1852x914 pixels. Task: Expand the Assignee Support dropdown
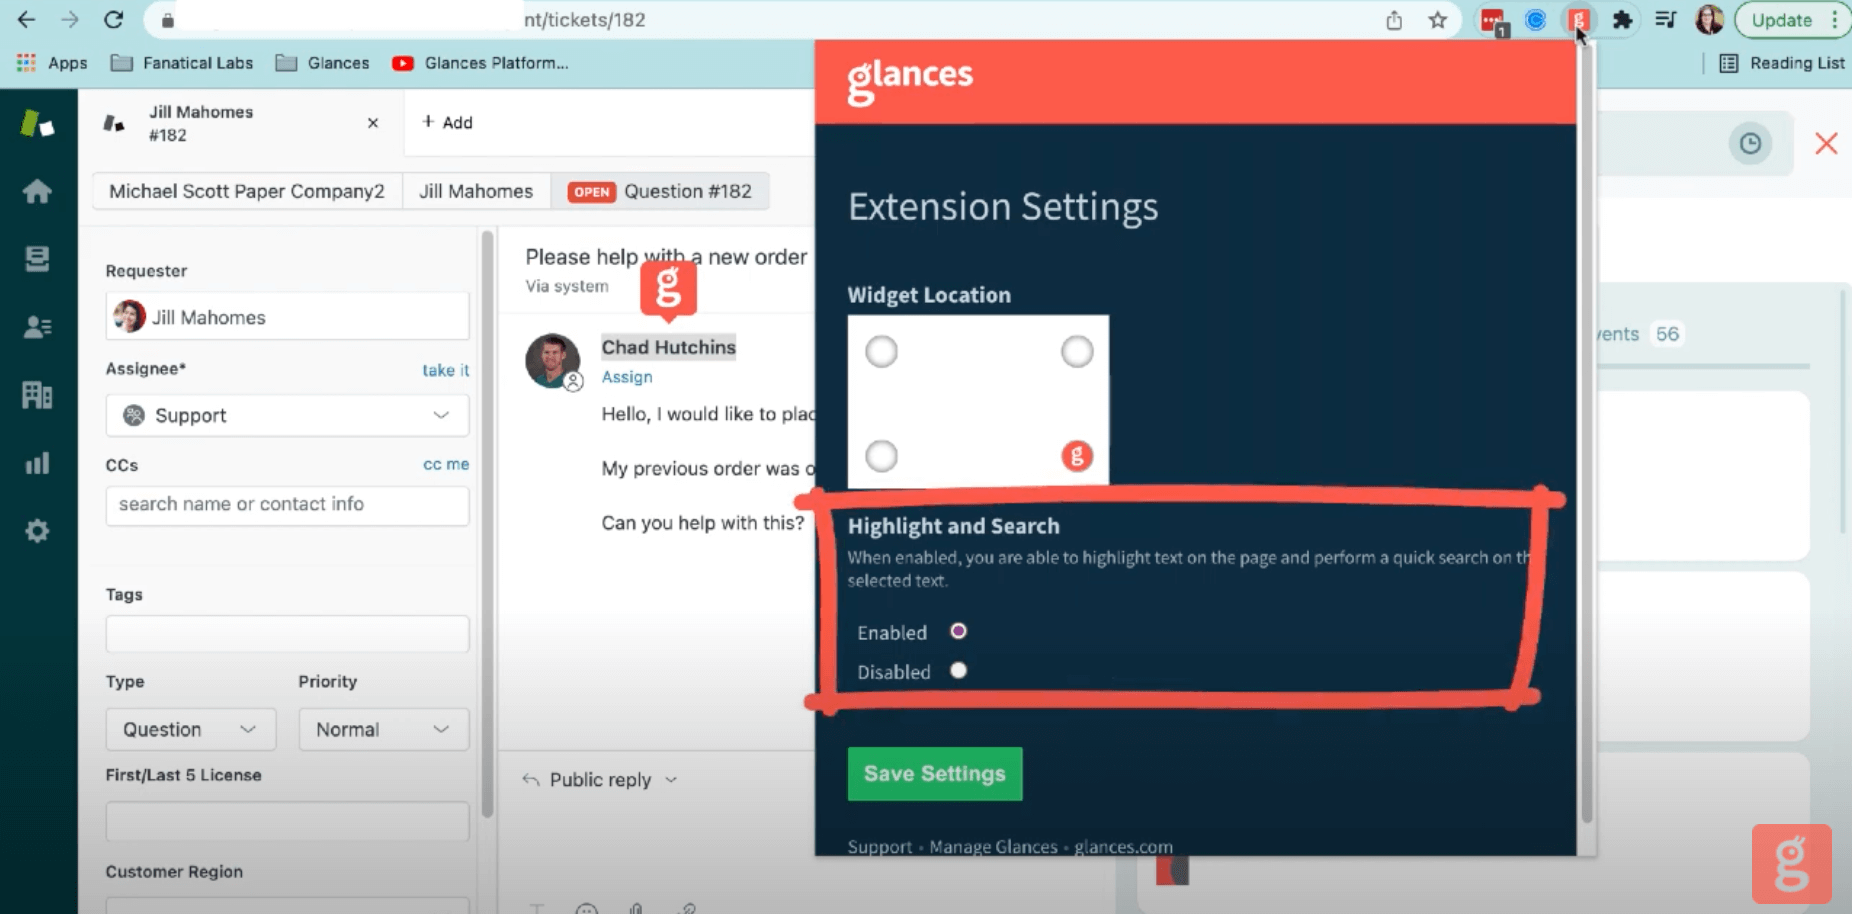(x=287, y=415)
